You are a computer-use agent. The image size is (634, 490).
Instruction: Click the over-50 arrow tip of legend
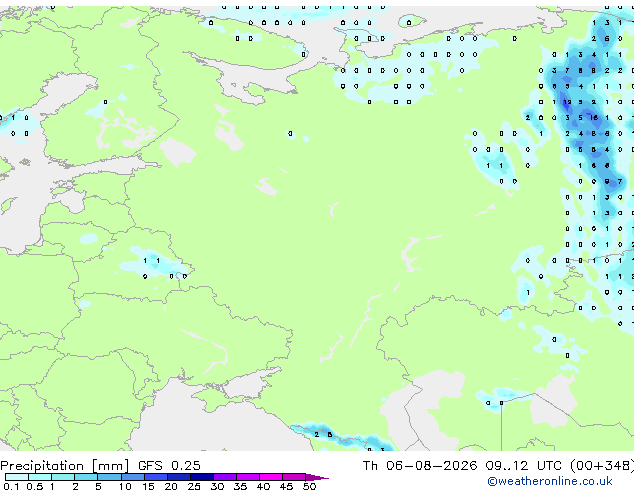click(317, 477)
